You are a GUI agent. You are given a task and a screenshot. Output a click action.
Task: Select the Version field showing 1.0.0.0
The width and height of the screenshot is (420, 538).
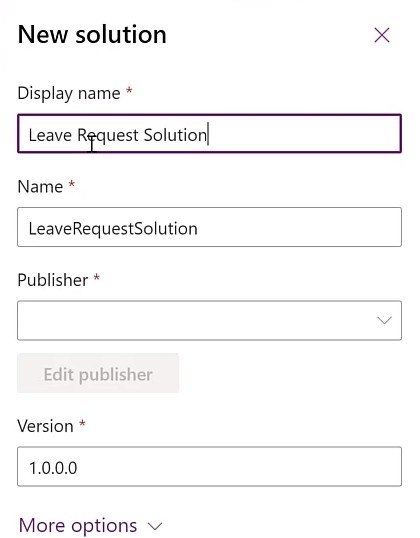click(x=209, y=466)
